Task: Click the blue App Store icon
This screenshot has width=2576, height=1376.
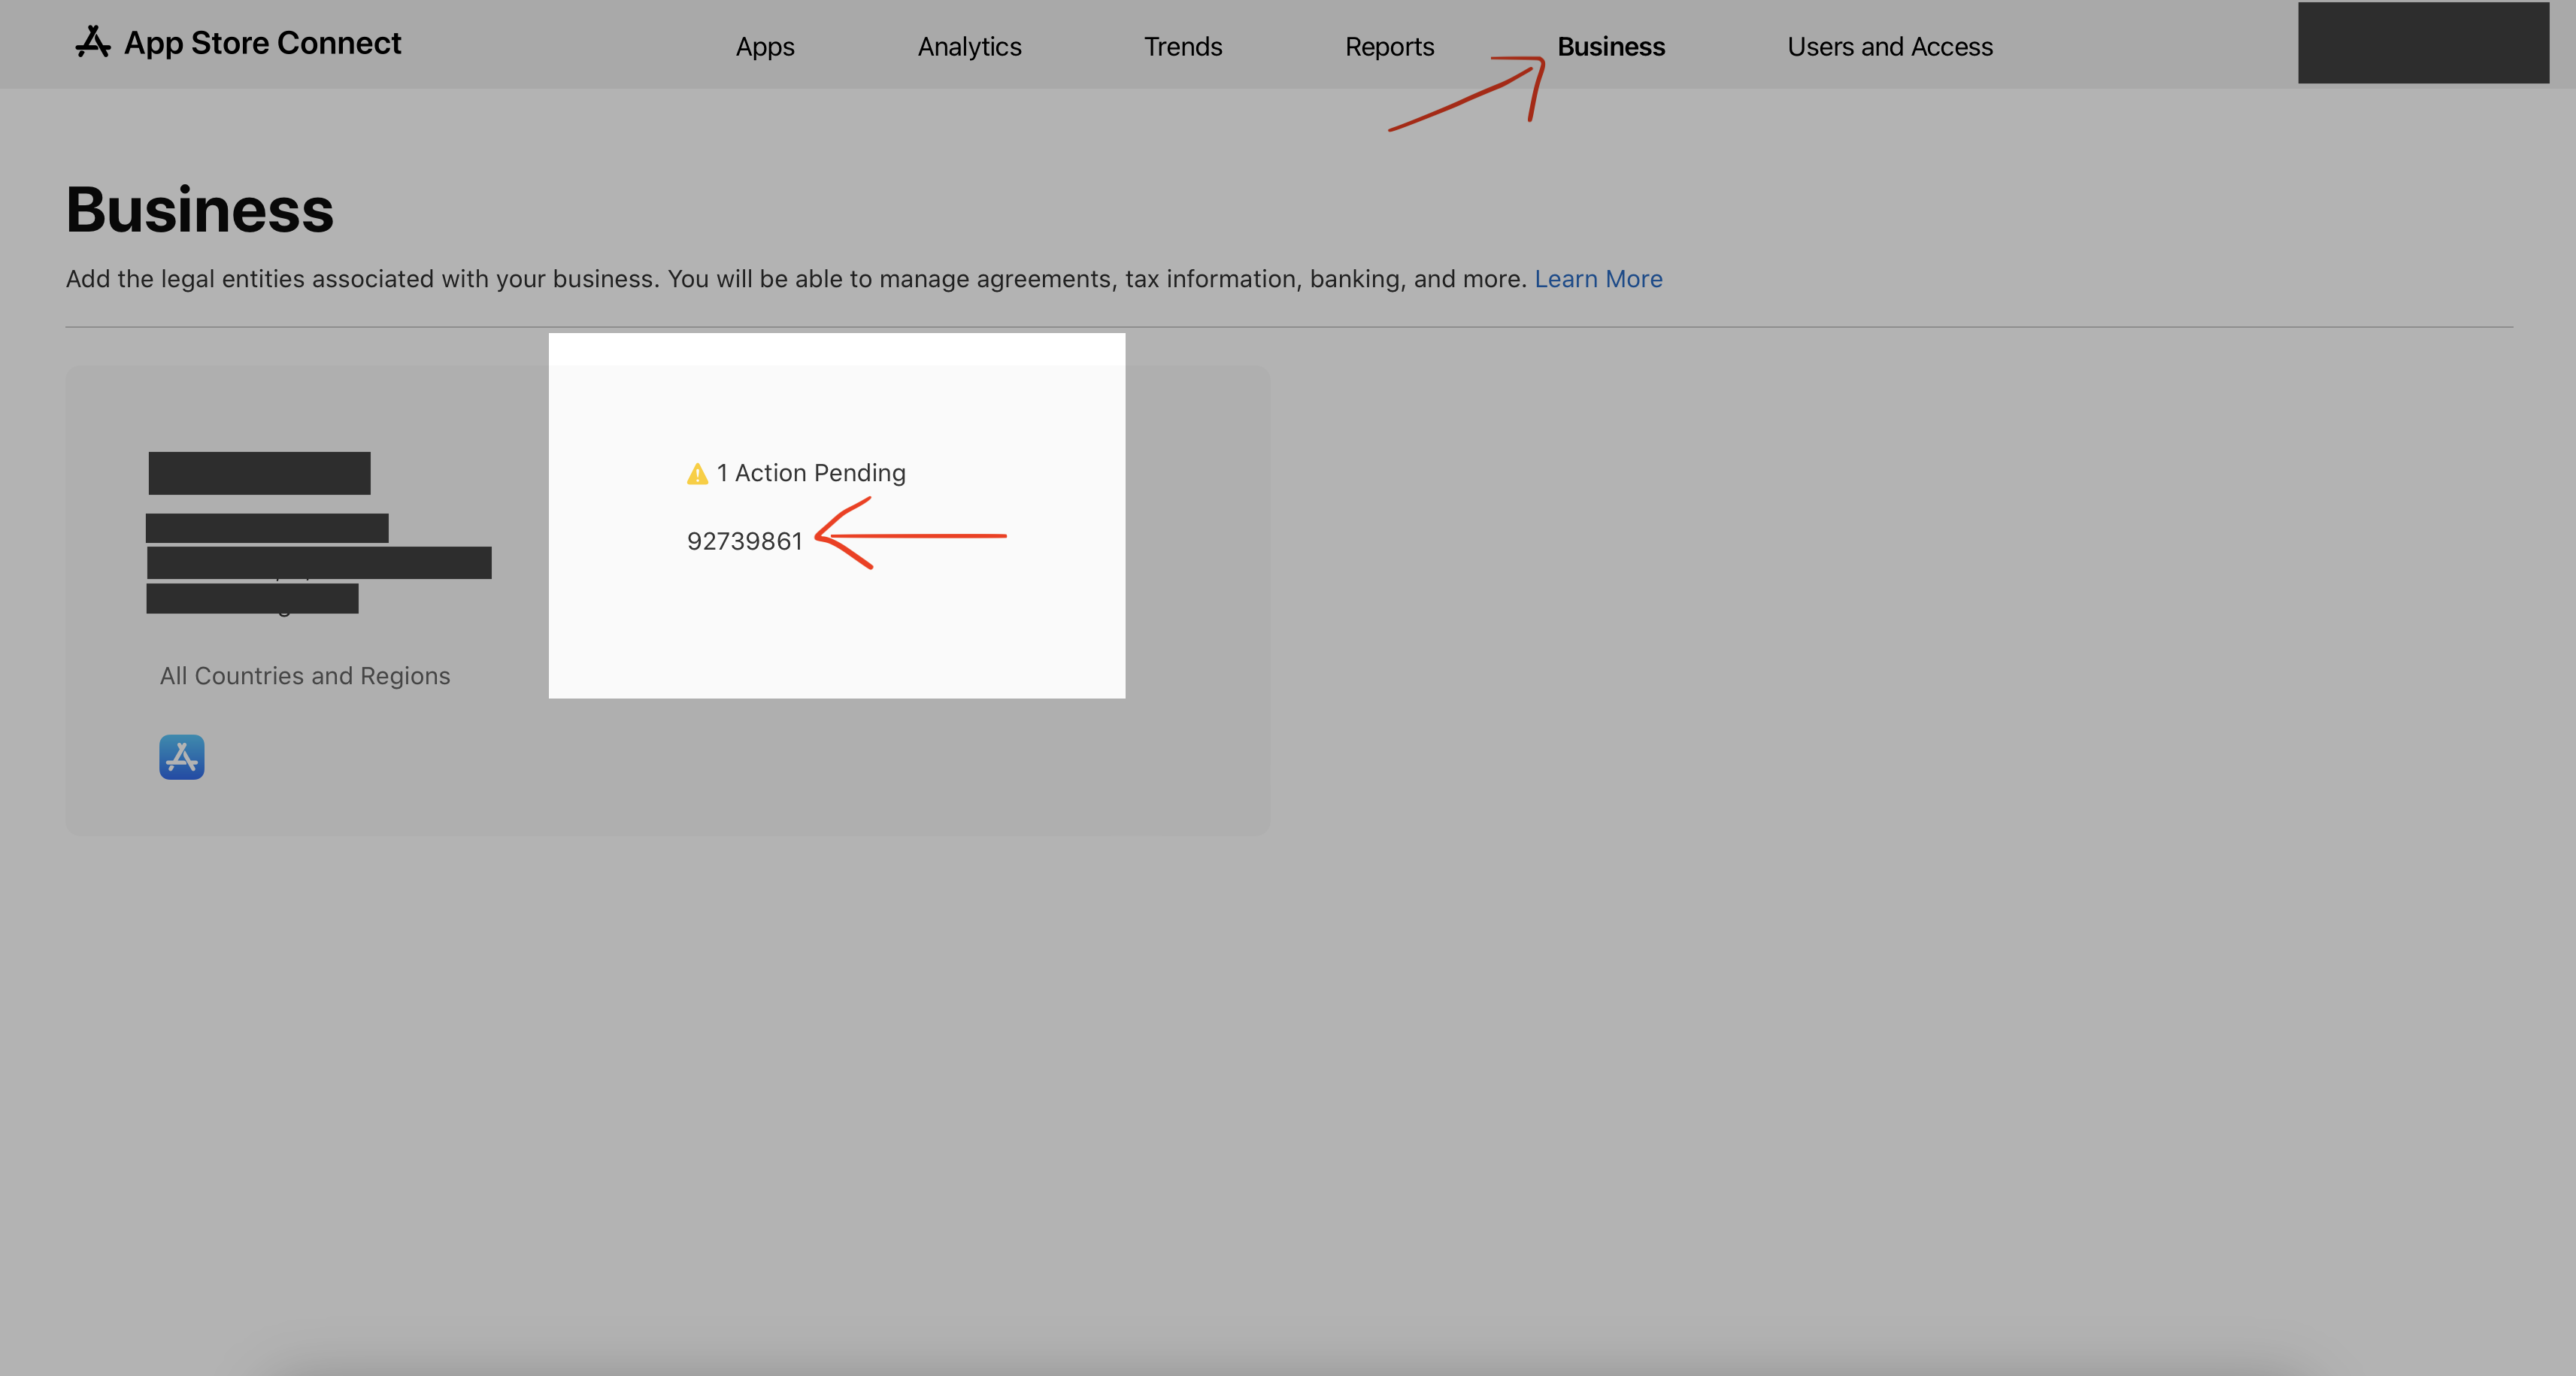Action: [x=181, y=757]
